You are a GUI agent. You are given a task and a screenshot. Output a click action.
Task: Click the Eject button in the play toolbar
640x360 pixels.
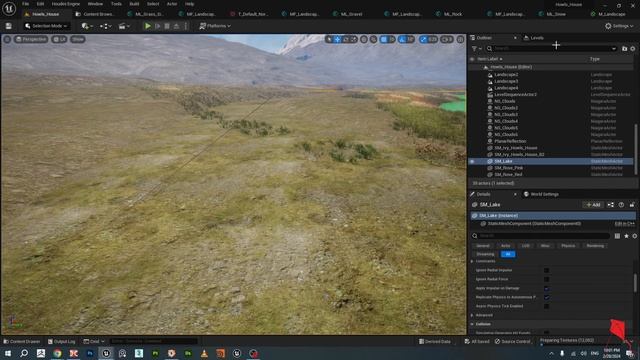pos(176,26)
